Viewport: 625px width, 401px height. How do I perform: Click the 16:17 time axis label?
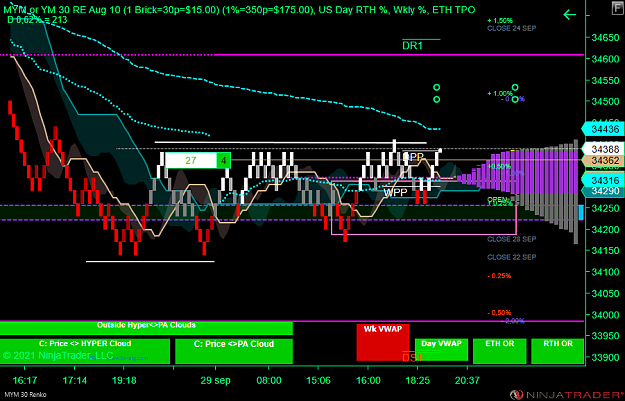(25, 380)
